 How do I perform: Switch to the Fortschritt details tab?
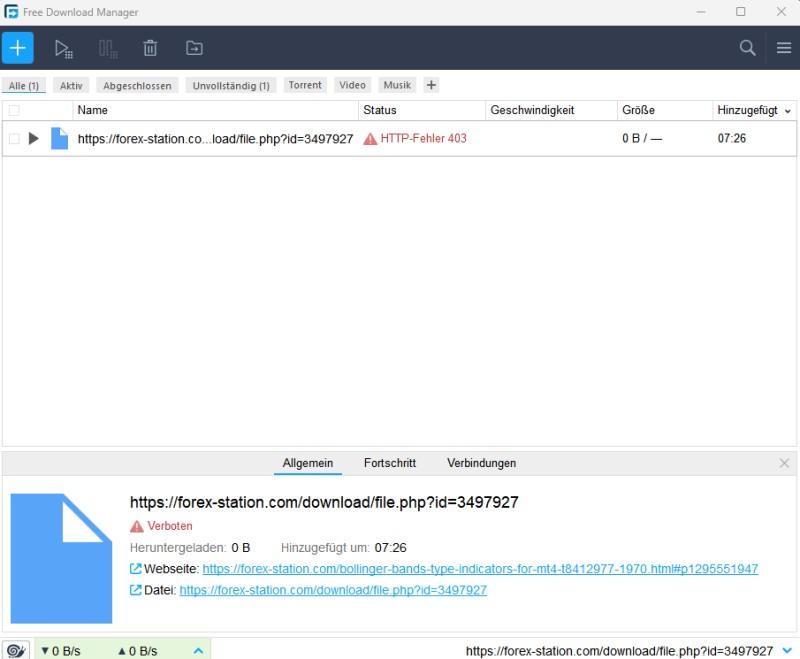pyautogui.click(x=390, y=463)
